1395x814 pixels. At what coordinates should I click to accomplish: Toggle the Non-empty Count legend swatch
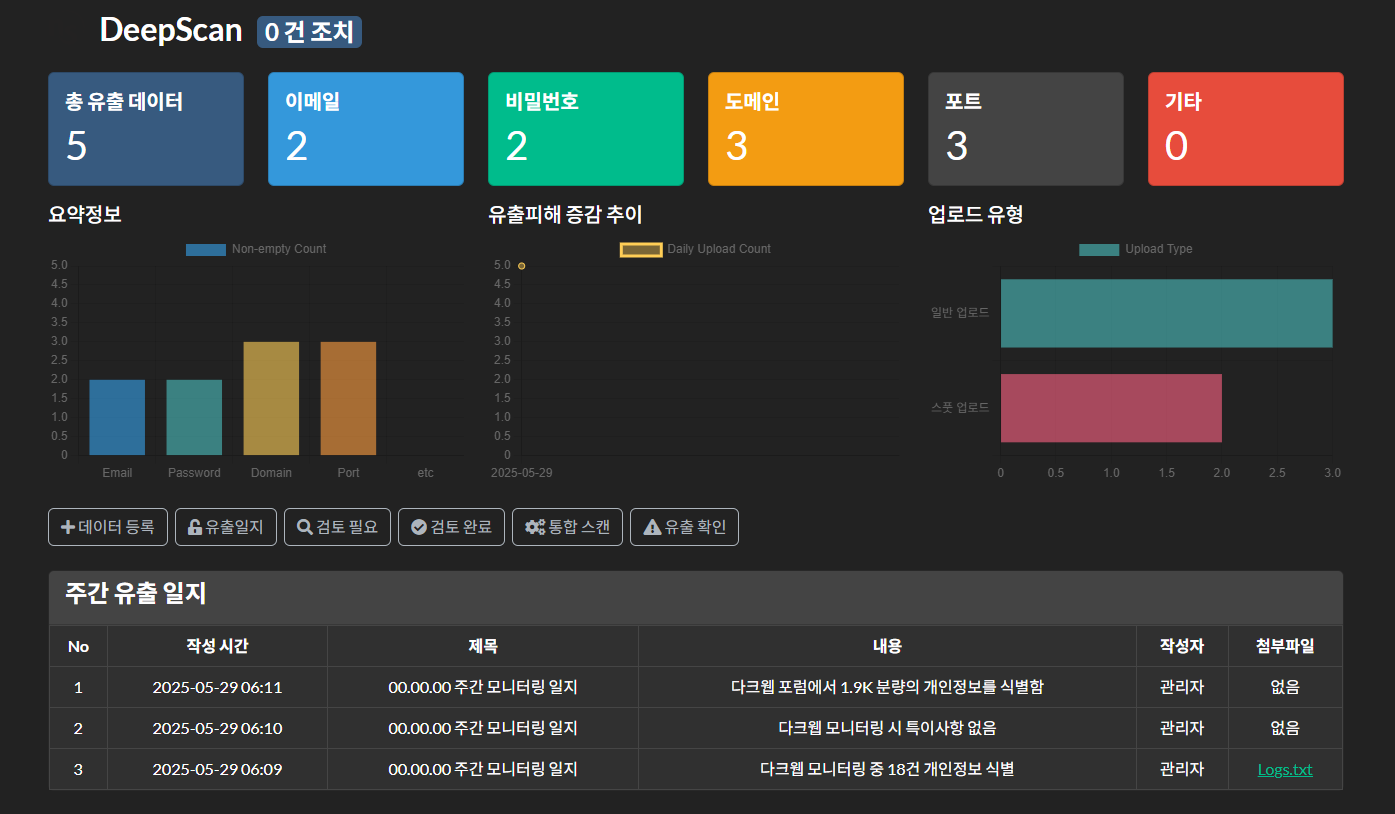tap(205, 249)
